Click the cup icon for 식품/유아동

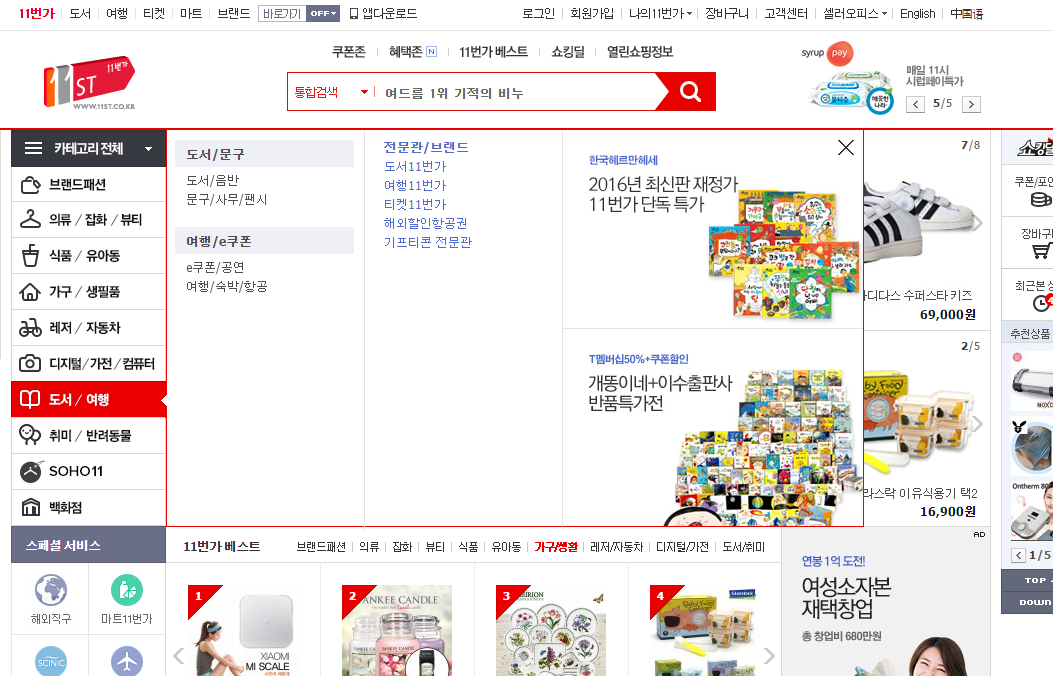tap(30, 256)
